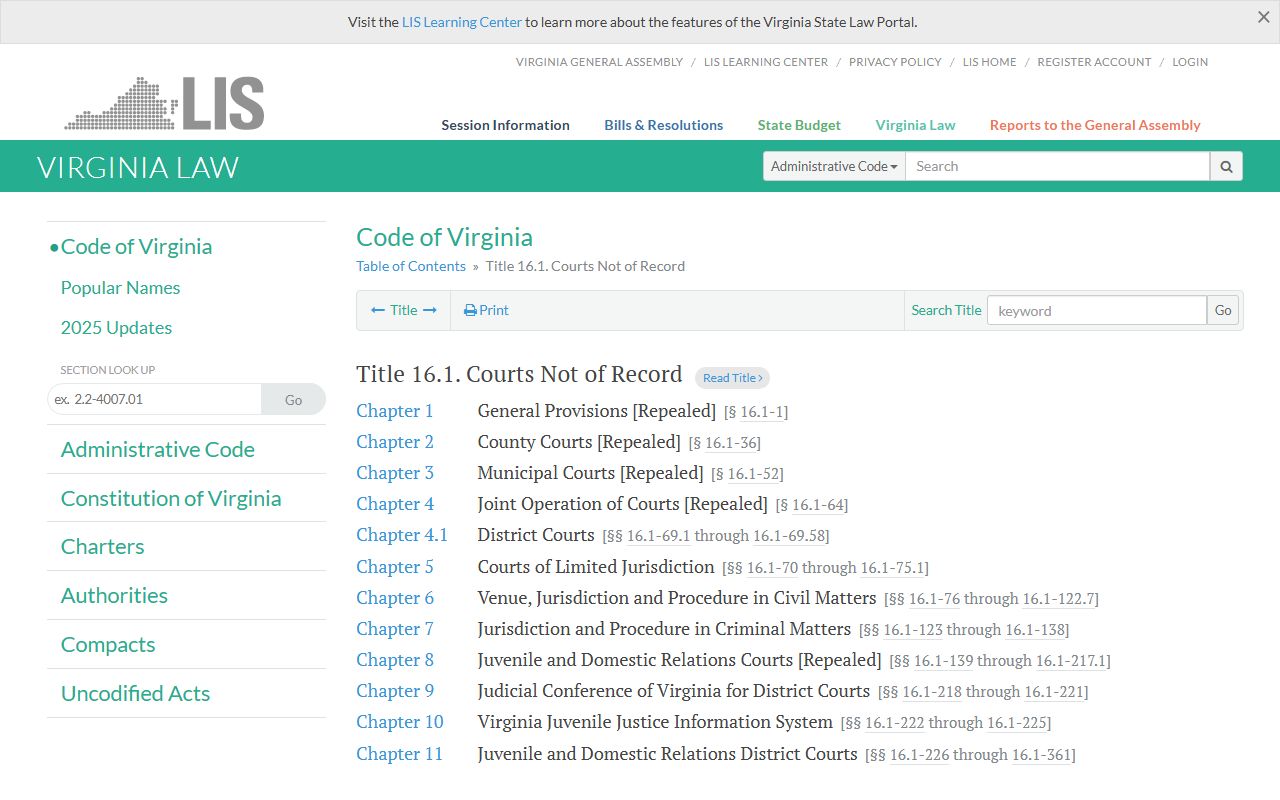Open section 16.1-123 link
The image size is (1280, 800).
click(x=913, y=630)
